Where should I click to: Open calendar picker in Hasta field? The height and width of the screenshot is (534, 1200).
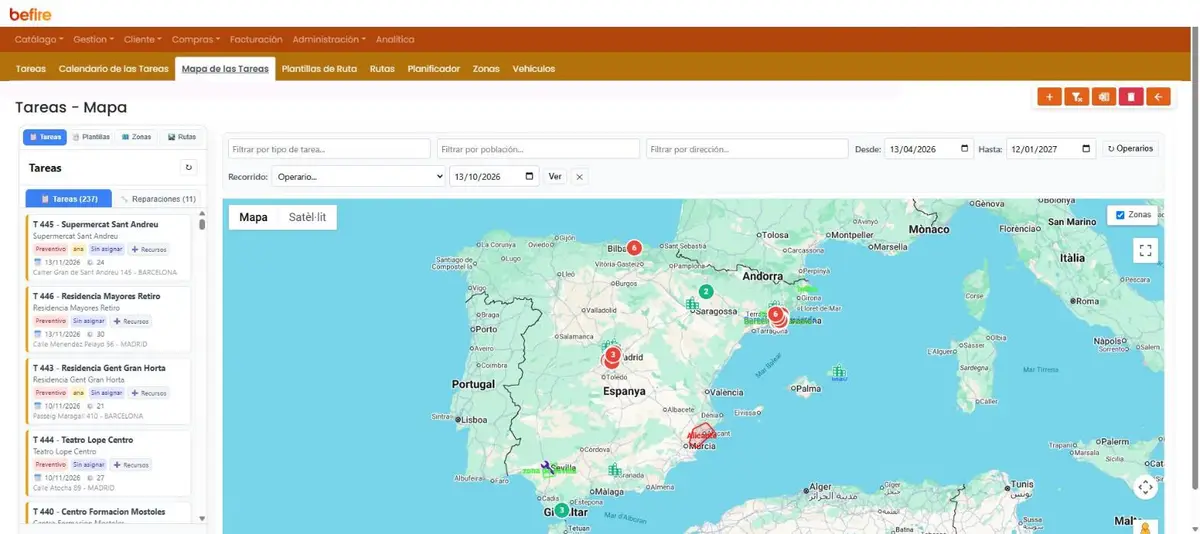[1086, 149]
